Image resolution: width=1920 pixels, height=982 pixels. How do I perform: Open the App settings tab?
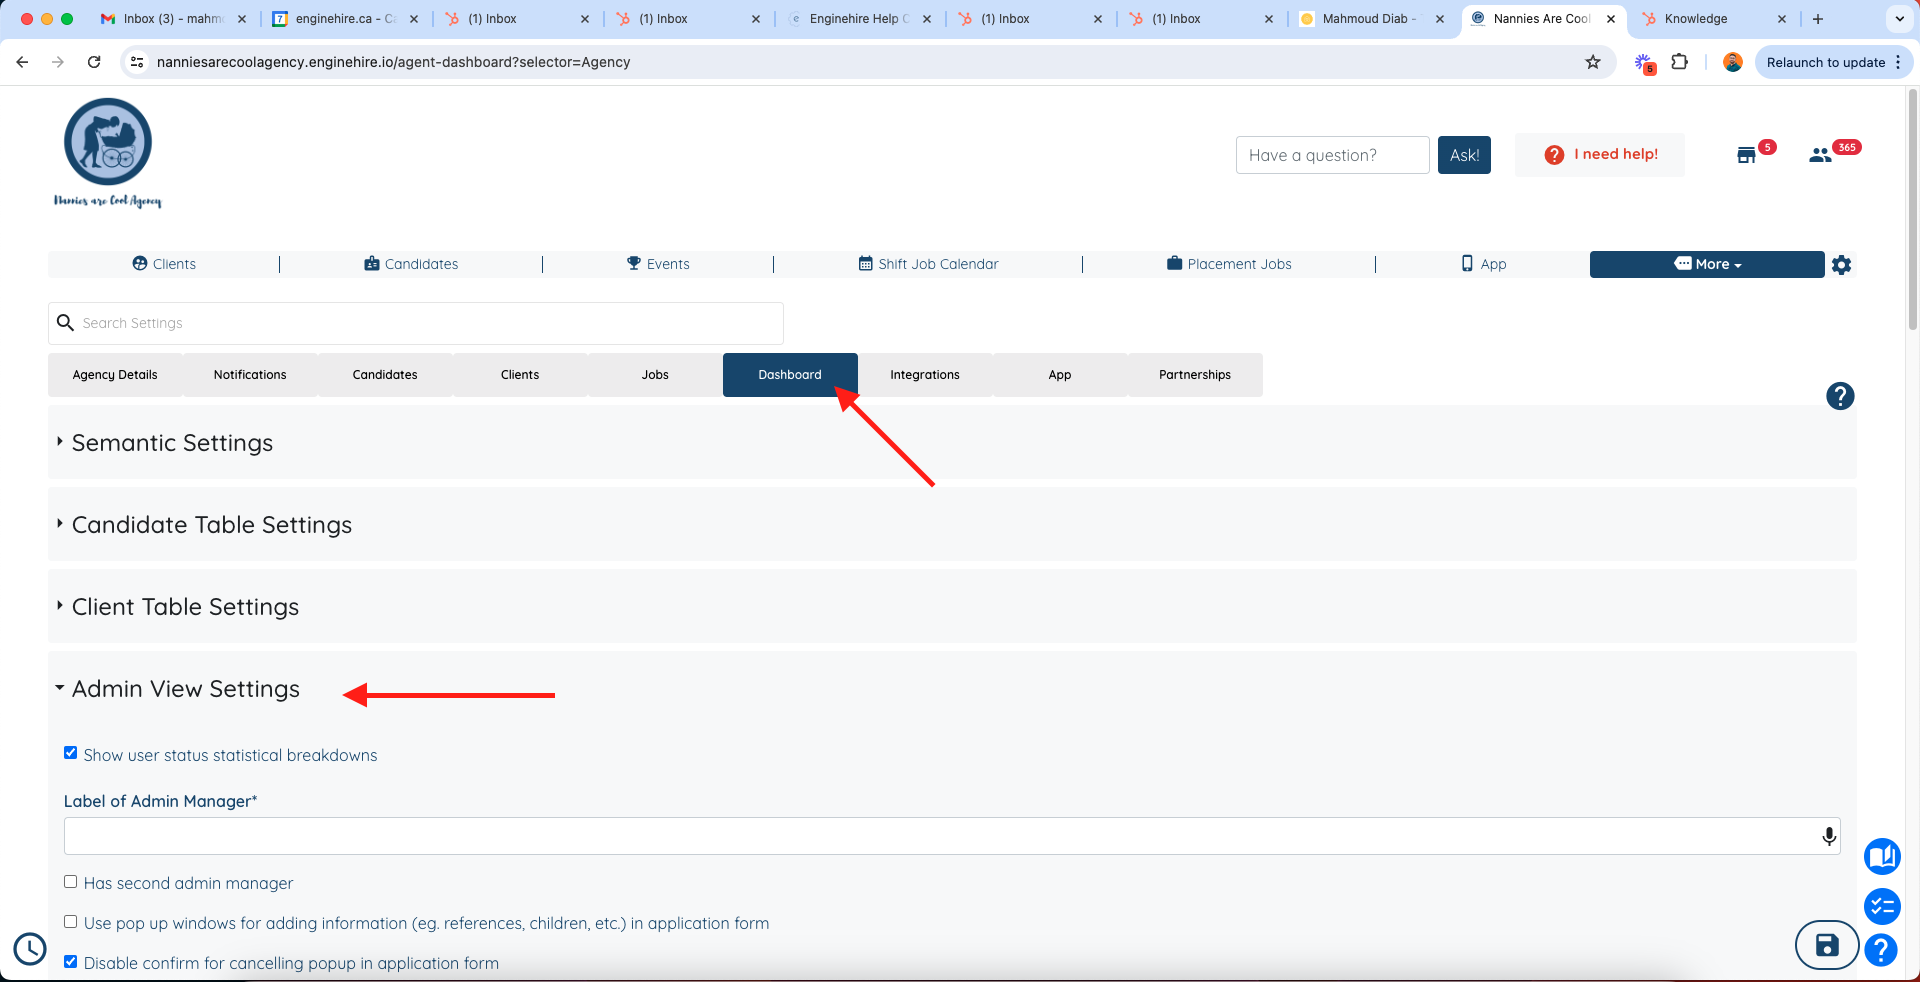point(1060,375)
